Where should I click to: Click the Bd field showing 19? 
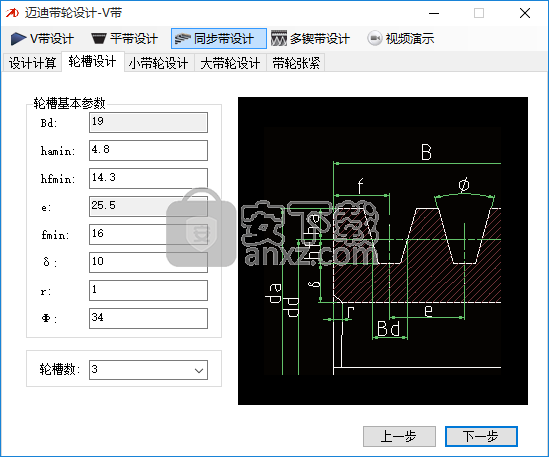[148, 122]
